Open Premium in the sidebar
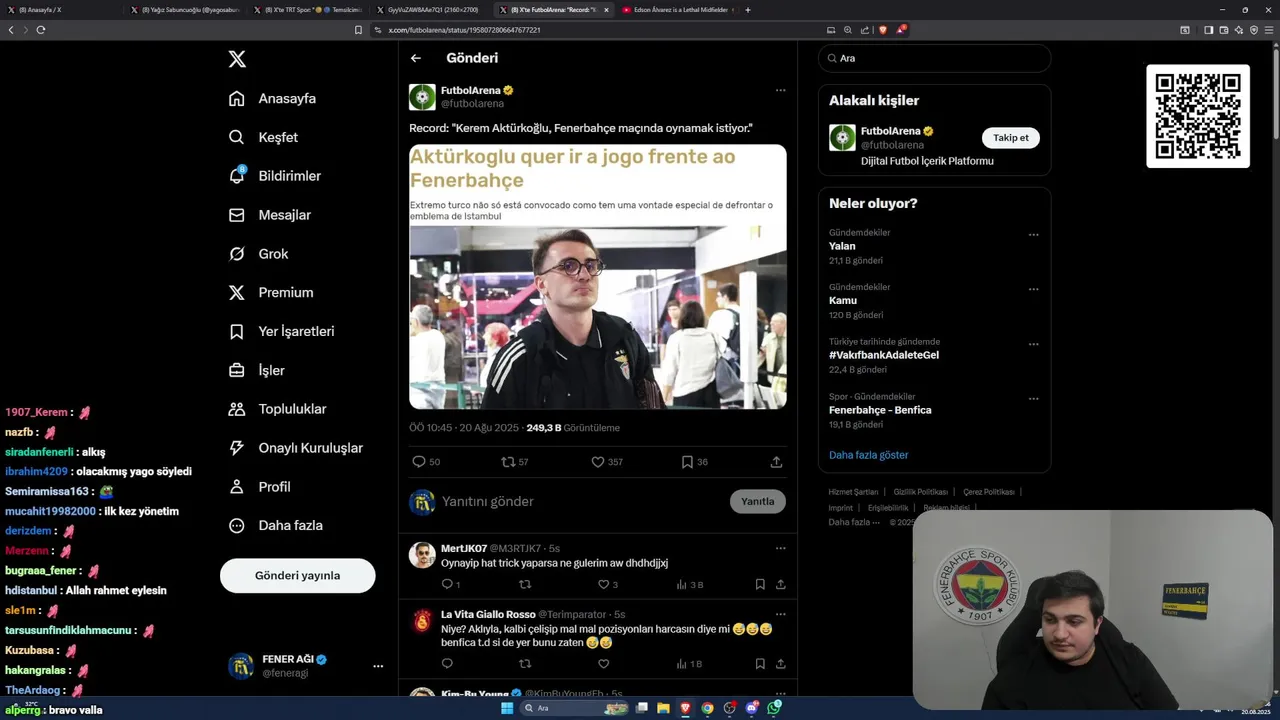Screen dimensions: 1280x720 (x=270, y=293)
